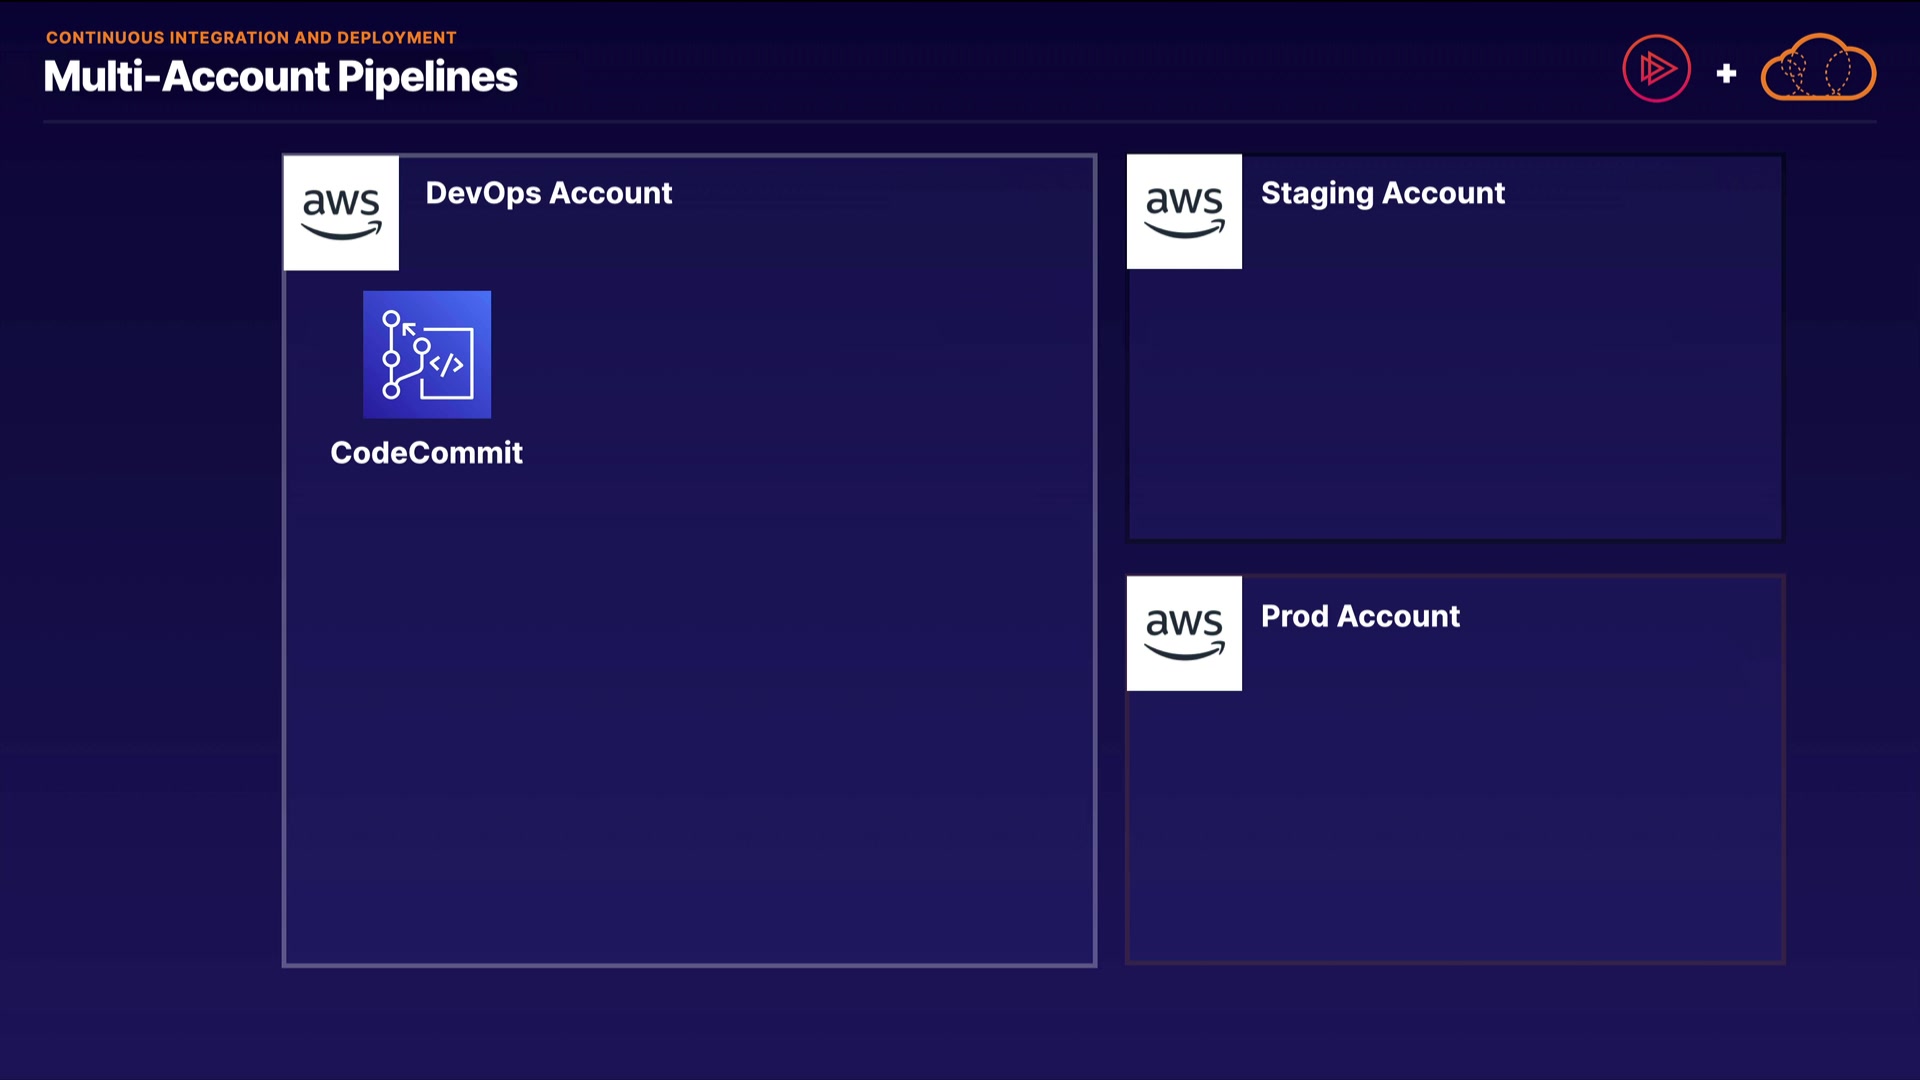Click the Continuous Integration and Deployment subtitle

pyautogui.click(x=251, y=37)
